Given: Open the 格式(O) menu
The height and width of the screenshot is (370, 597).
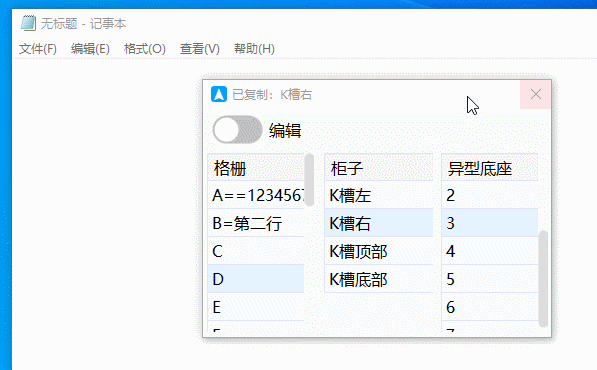Looking at the screenshot, I should pyautogui.click(x=145, y=49).
